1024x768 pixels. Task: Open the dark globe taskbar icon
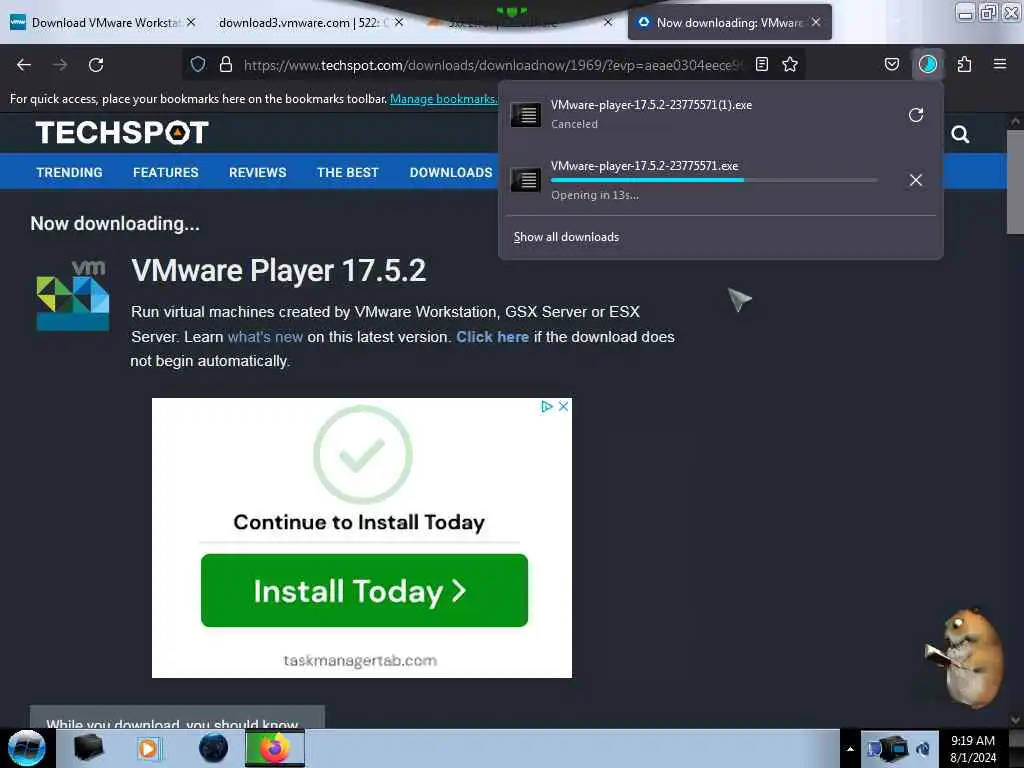point(213,748)
